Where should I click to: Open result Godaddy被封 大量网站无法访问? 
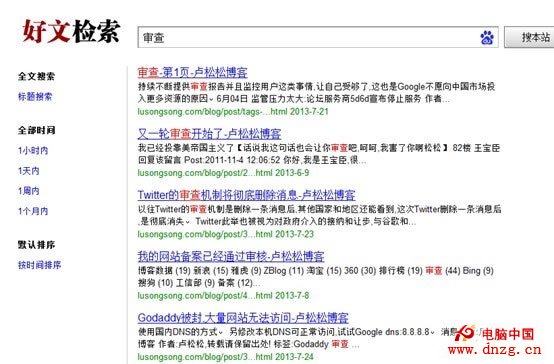(243, 318)
